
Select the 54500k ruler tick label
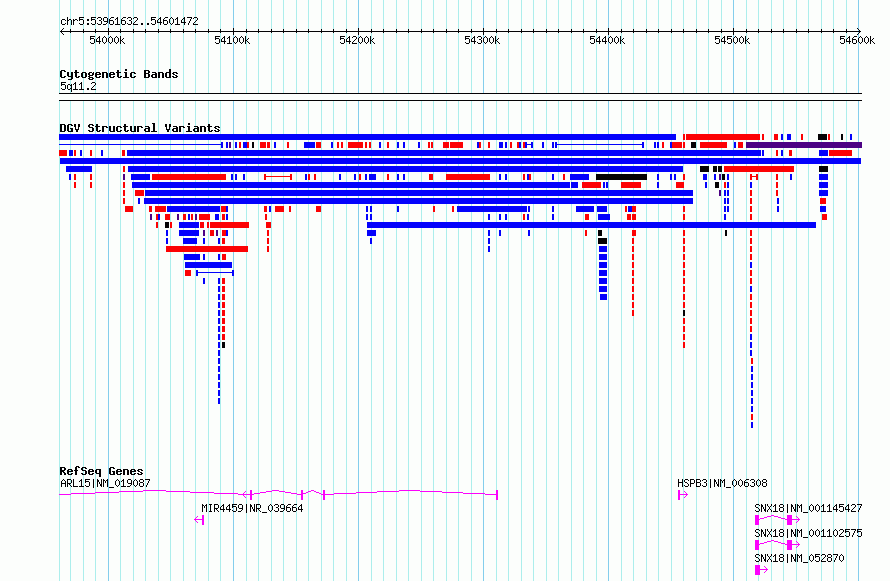732,40
